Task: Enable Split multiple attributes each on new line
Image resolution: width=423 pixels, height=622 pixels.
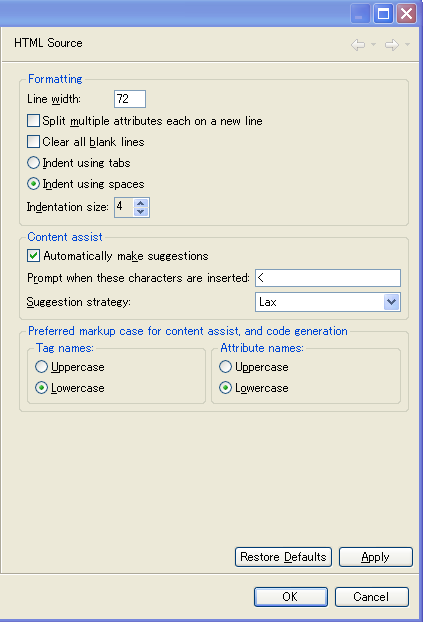Action: (x=33, y=121)
